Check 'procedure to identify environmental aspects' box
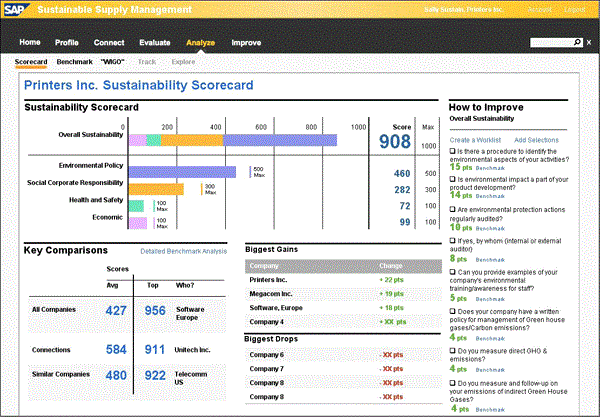The image size is (600, 417). (x=453, y=151)
